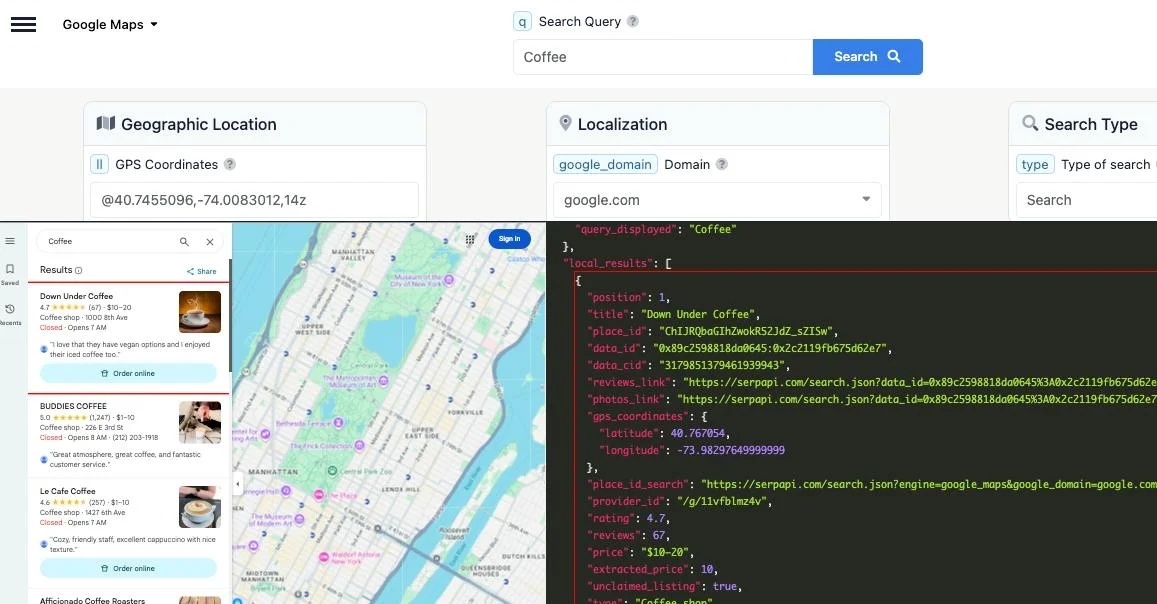Click the Le Cafe Coffee thumbnail
1157x604 pixels.
(x=200, y=507)
